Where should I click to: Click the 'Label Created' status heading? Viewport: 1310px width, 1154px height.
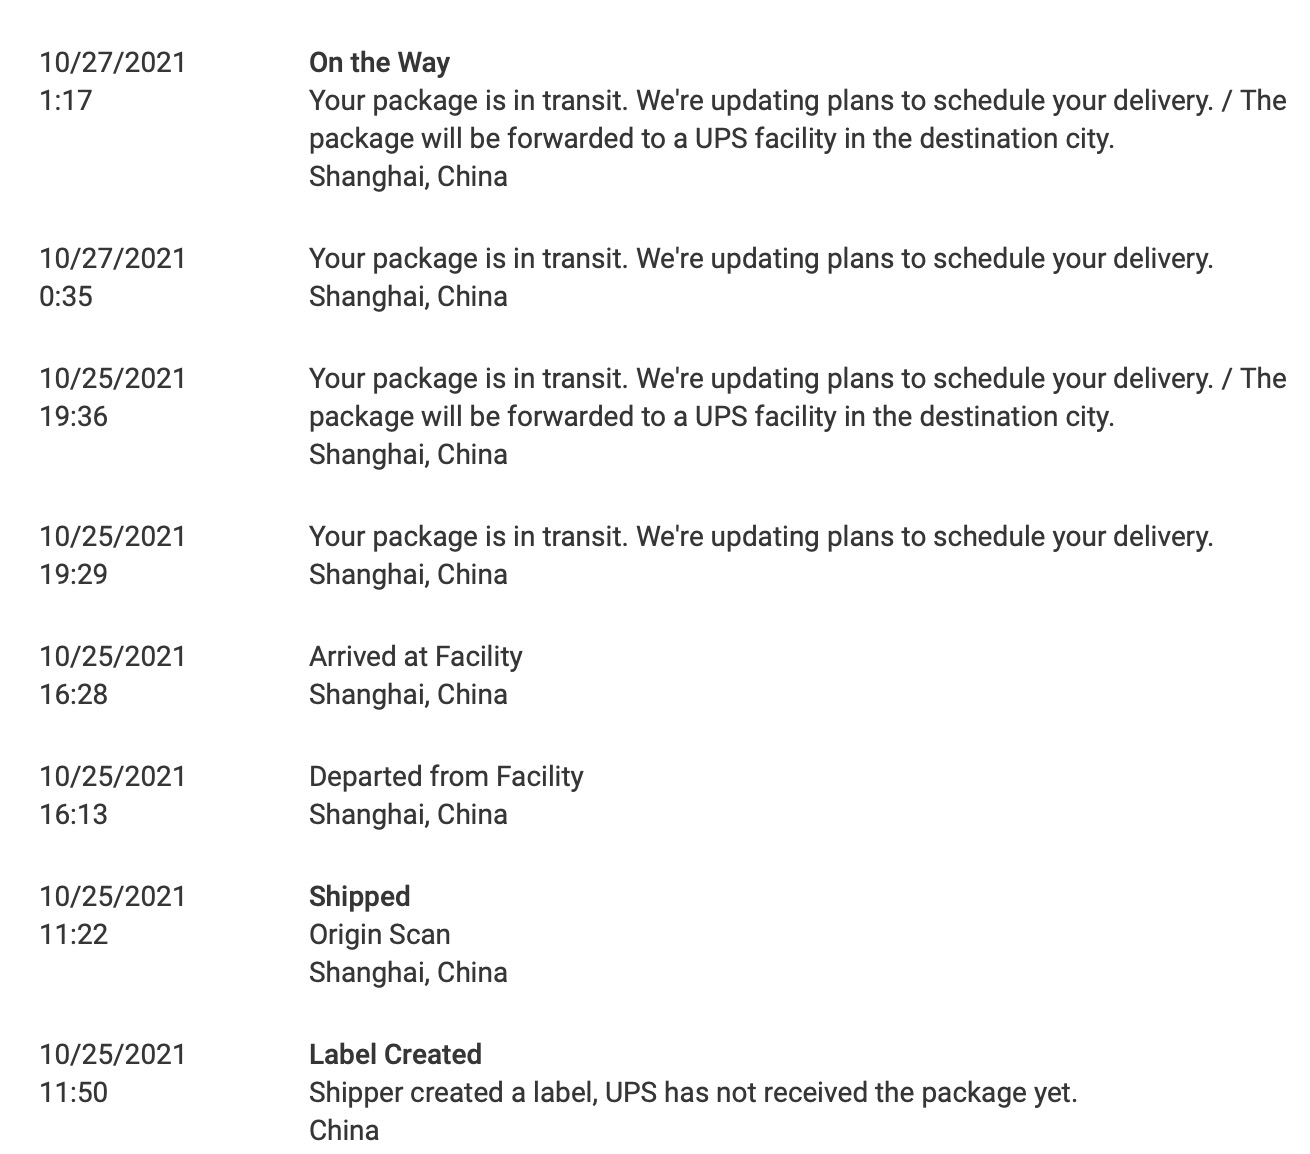point(395,1054)
